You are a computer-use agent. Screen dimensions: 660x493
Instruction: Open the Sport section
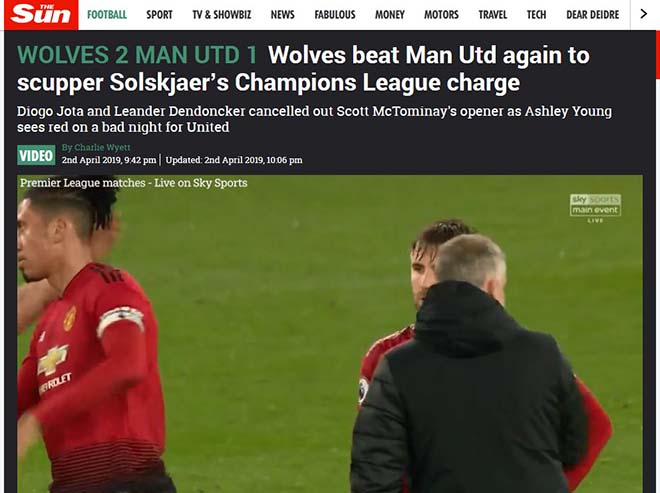pyautogui.click(x=160, y=15)
